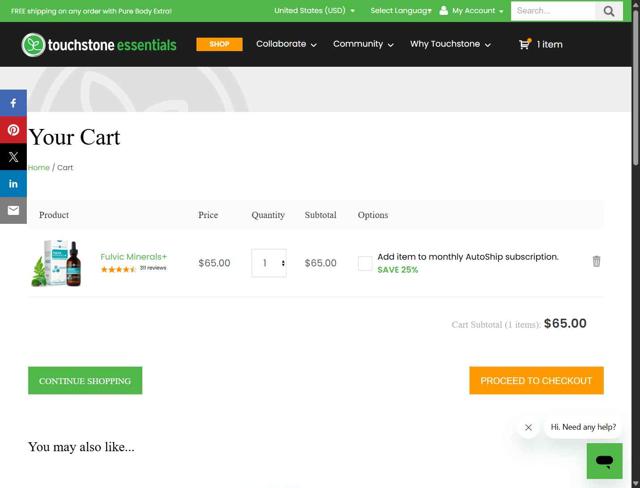This screenshot has height=488, width=640.
Task: Click the Touchstone Essentials logo
Action: coord(99,44)
